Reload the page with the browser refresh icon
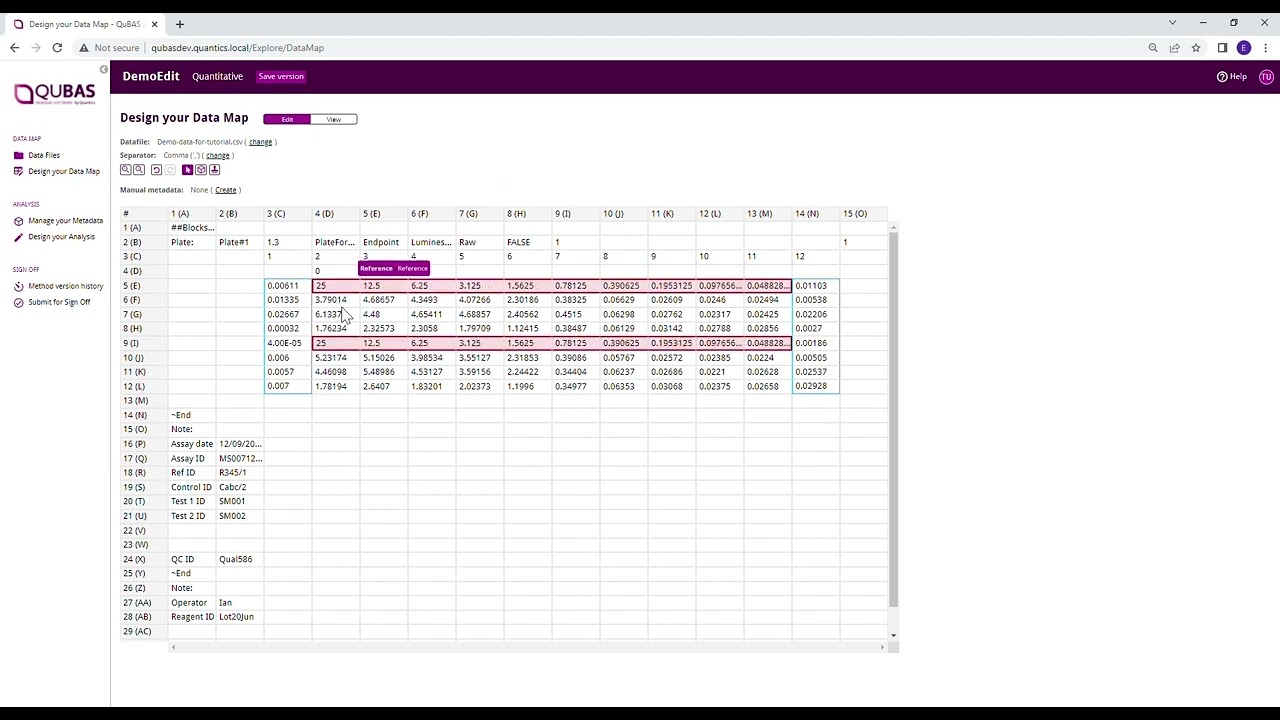 pyautogui.click(x=57, y=48)
